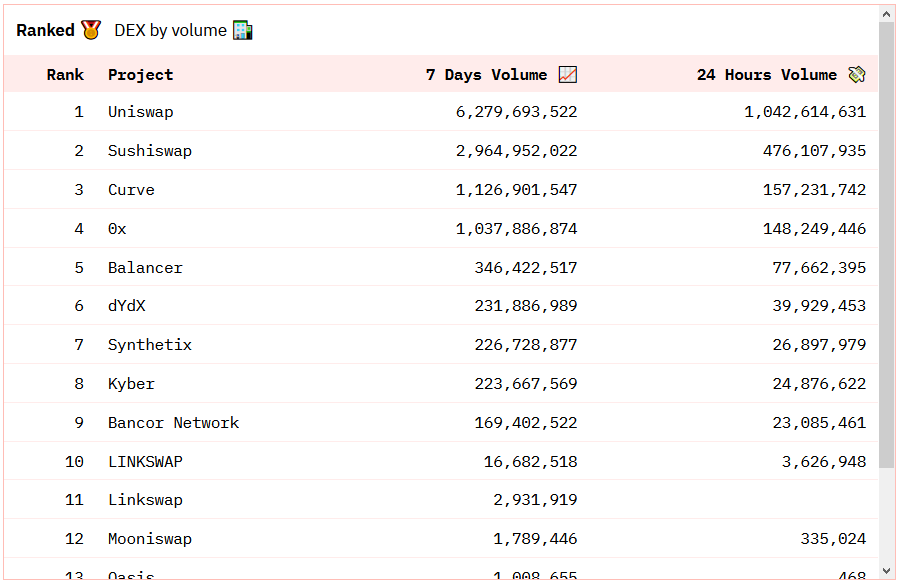Viewport: 900px width, 585px height.
Task: Select LINKSWAP 7-day volume 16,682,518
Action: 530,462
